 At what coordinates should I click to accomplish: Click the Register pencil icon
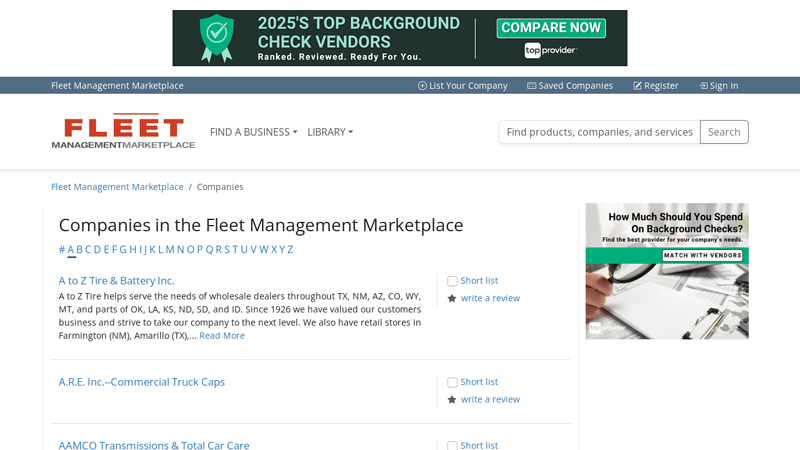(637, 86)
